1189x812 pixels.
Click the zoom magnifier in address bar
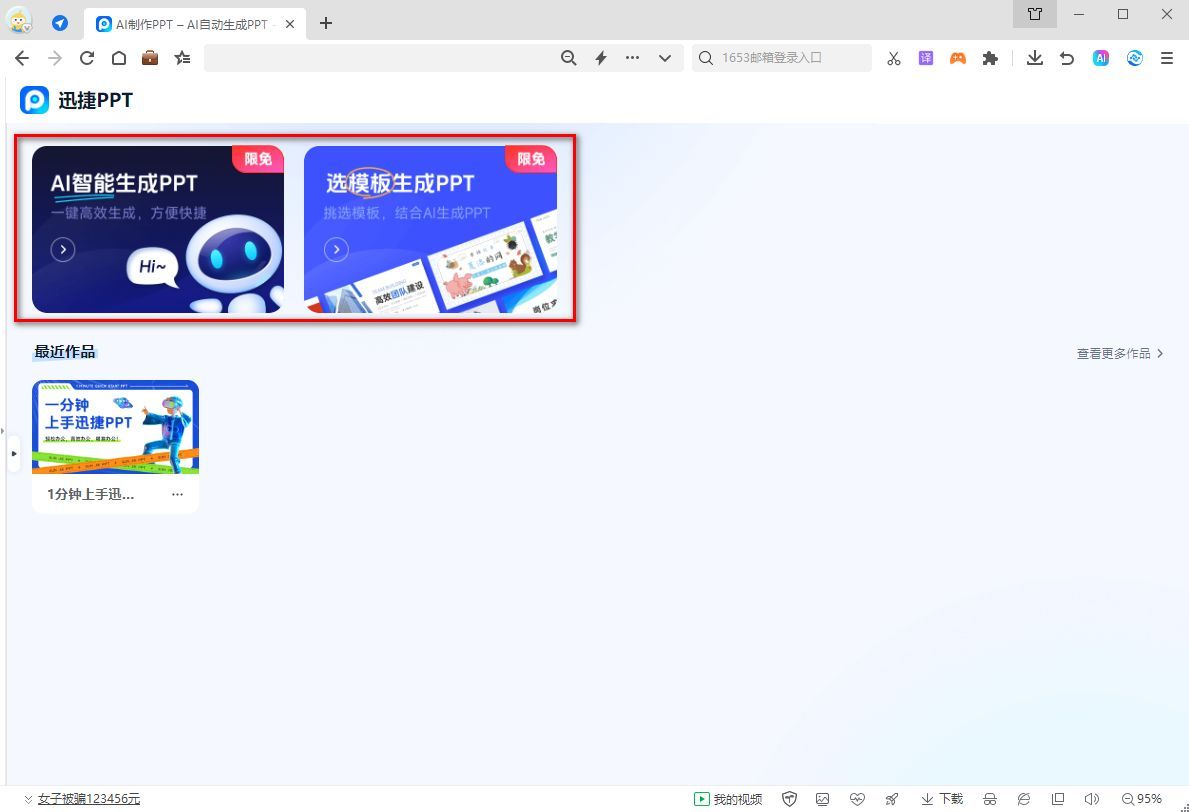[x=569, y=58]
